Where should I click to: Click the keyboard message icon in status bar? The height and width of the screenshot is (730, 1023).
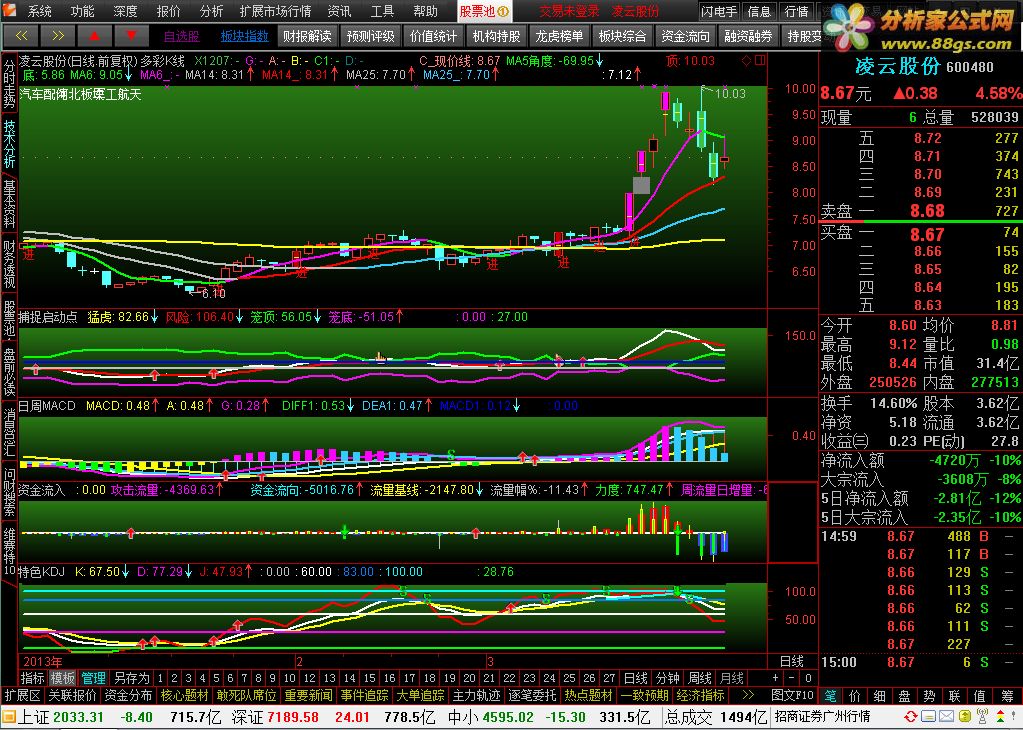click(928, 717)
